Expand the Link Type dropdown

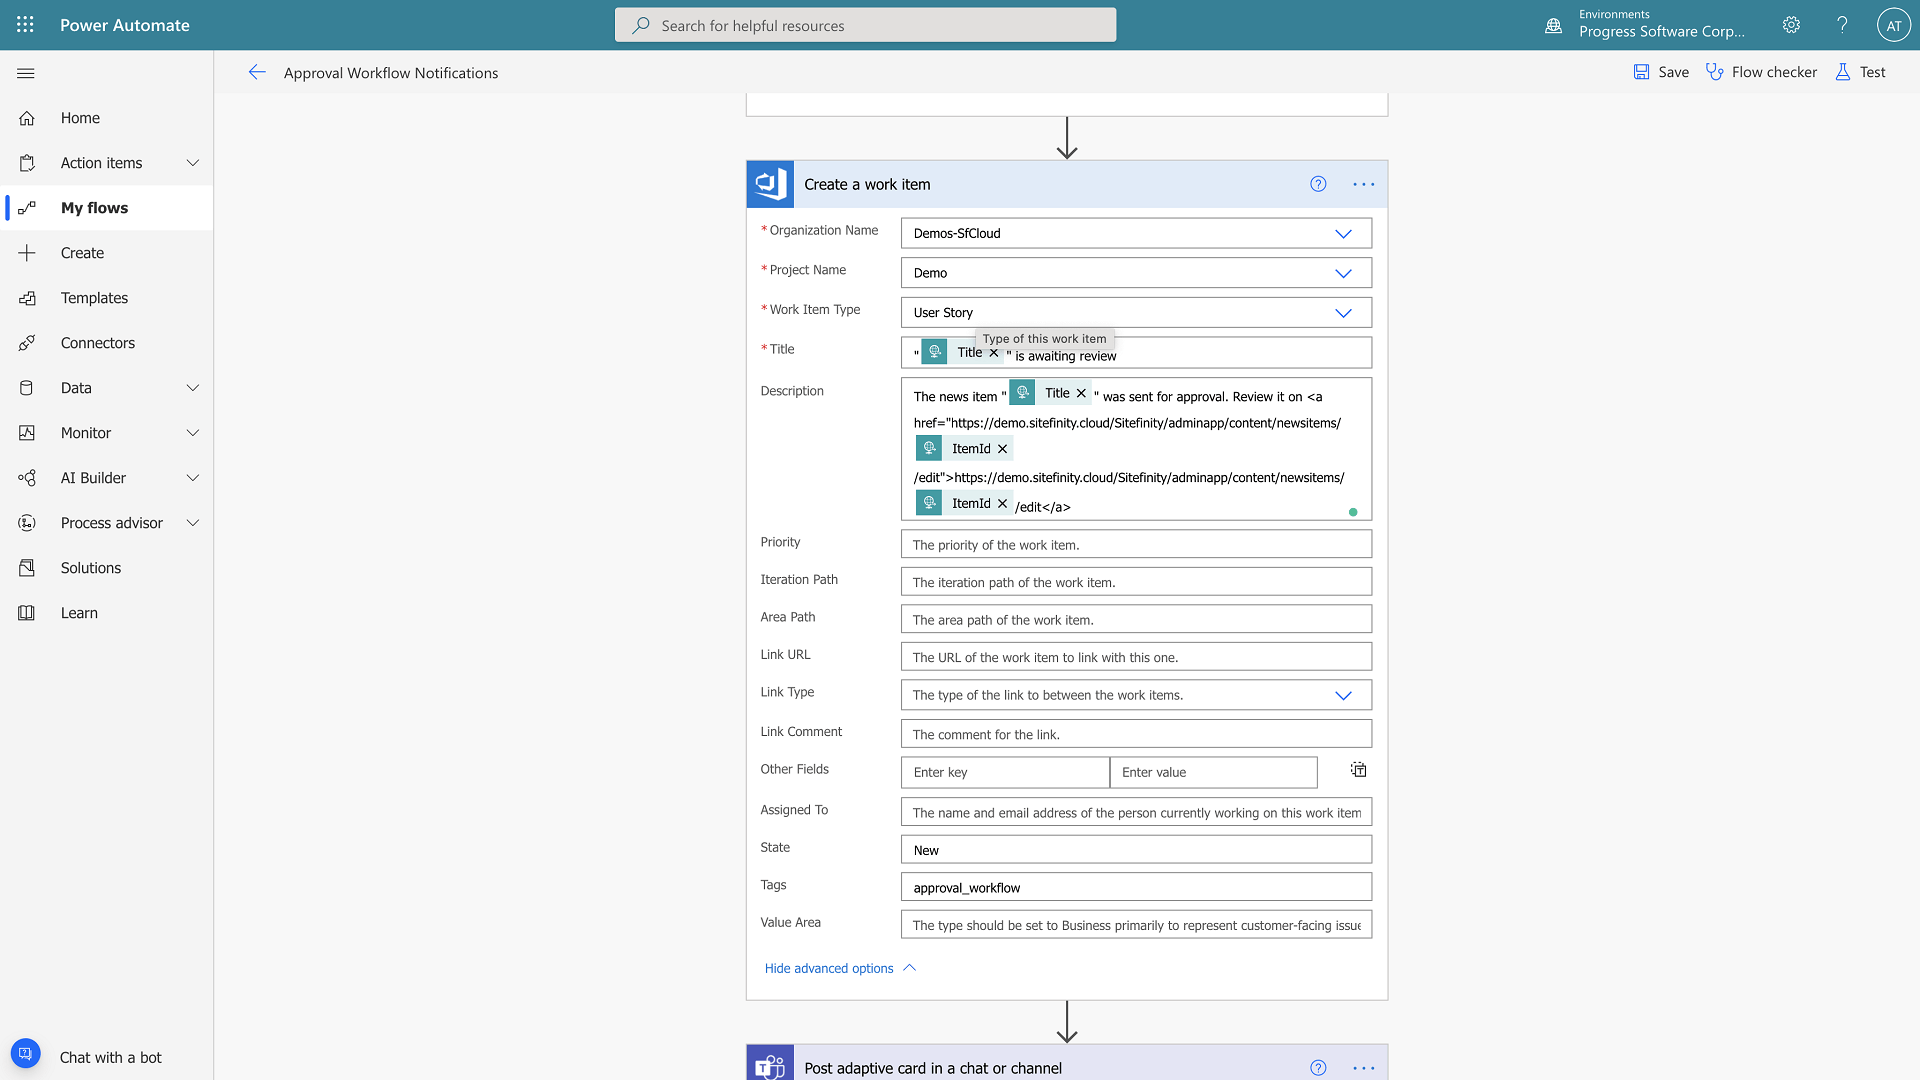[x=1343, y=695]
